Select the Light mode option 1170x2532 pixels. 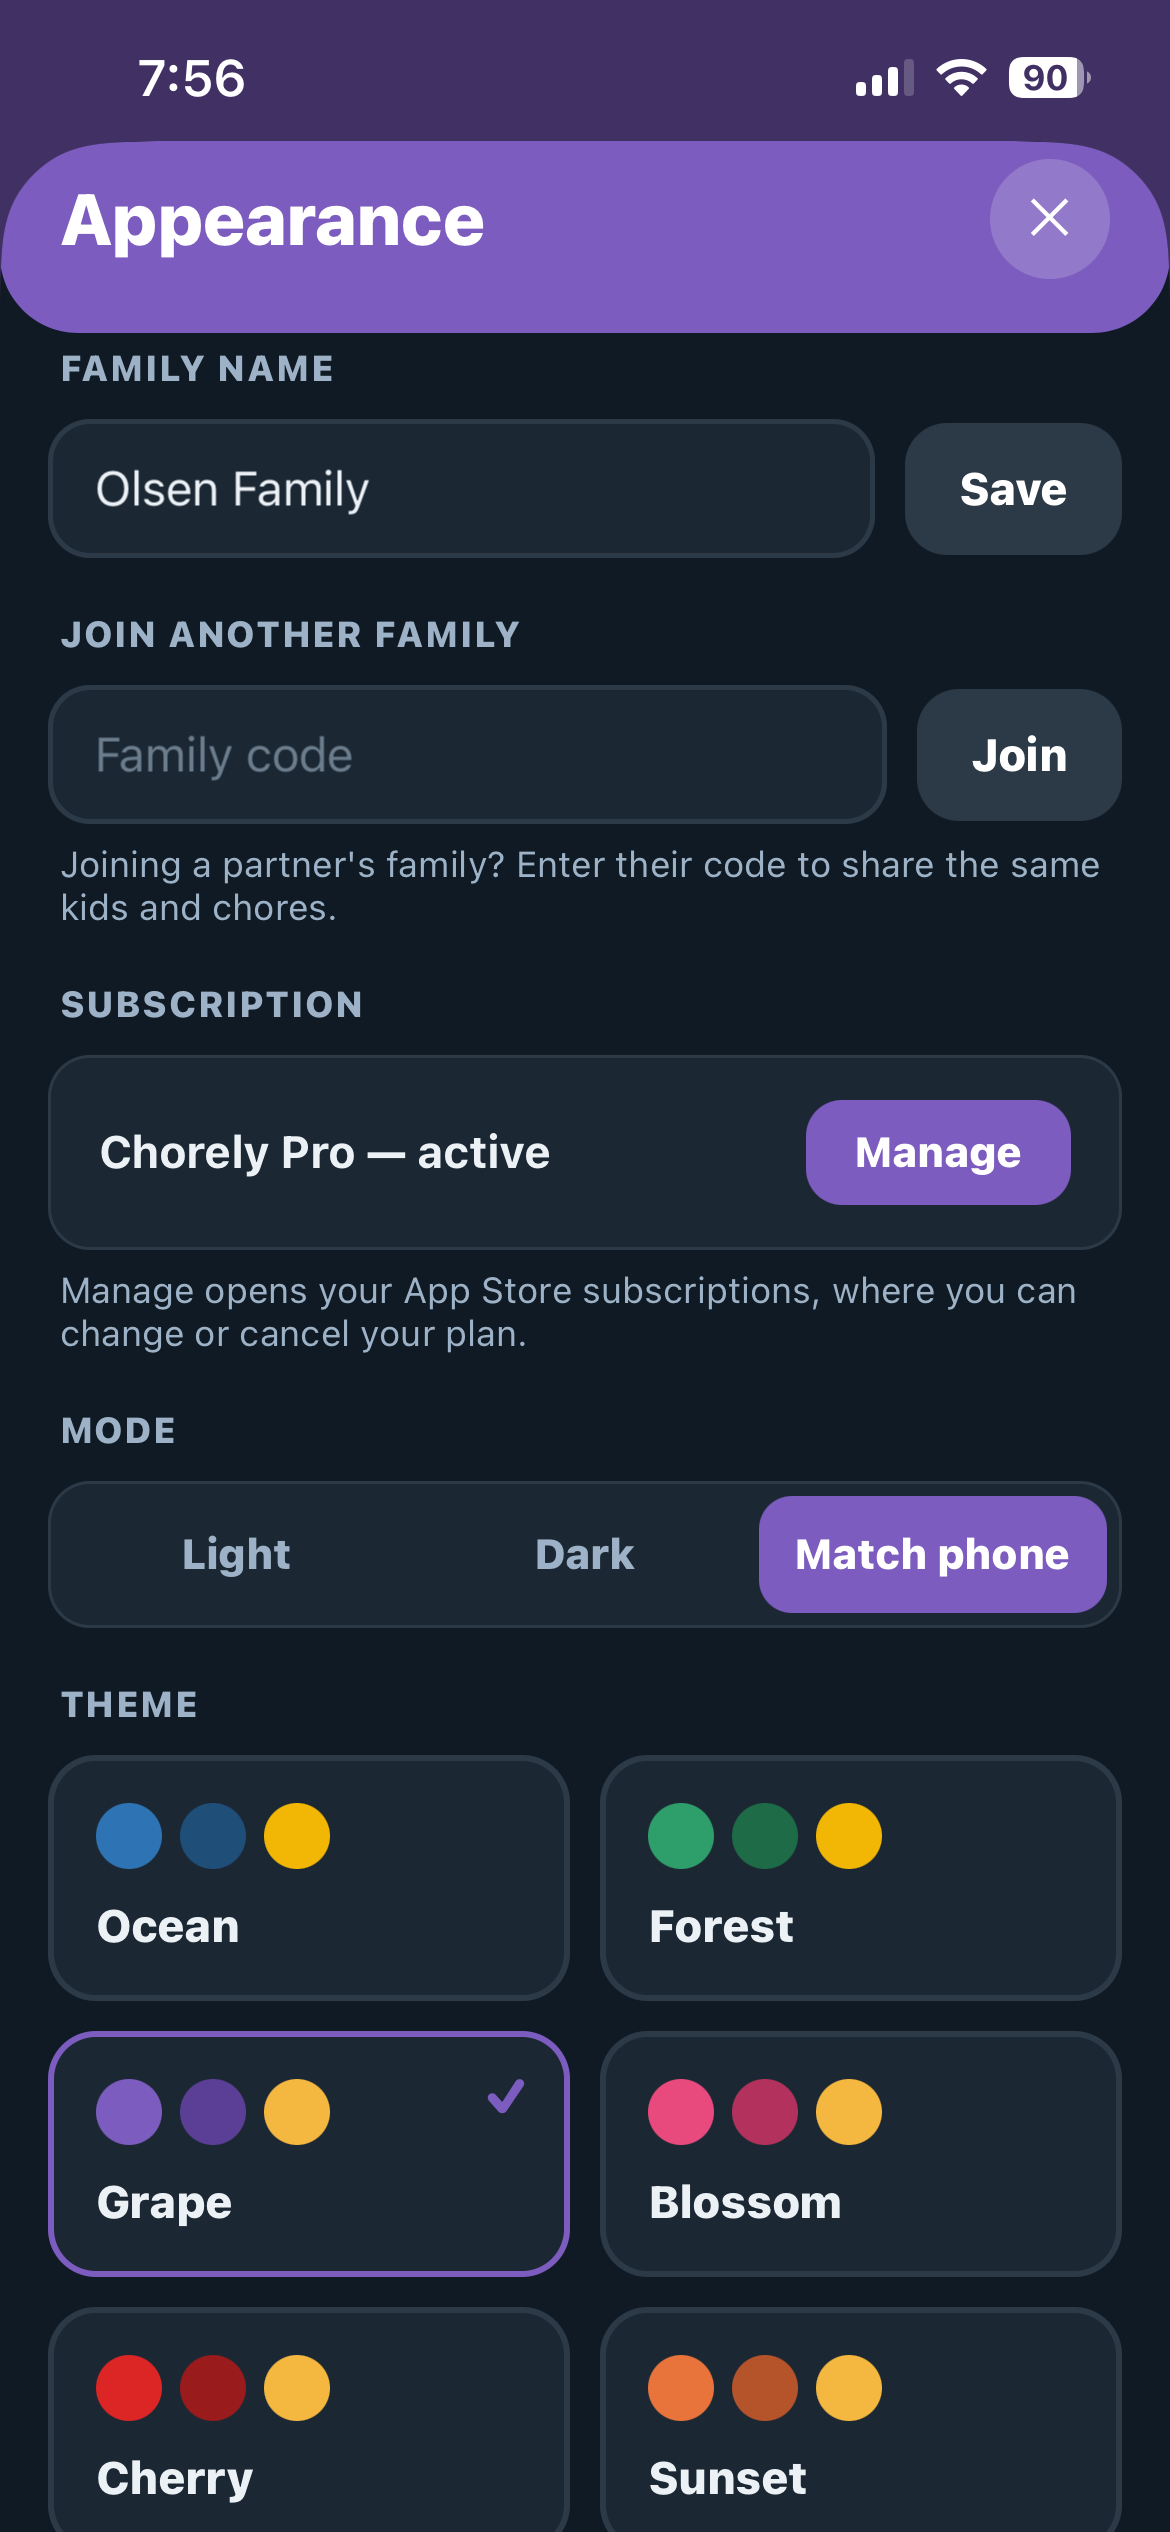pyautogui.click(x=236, y=1554)
